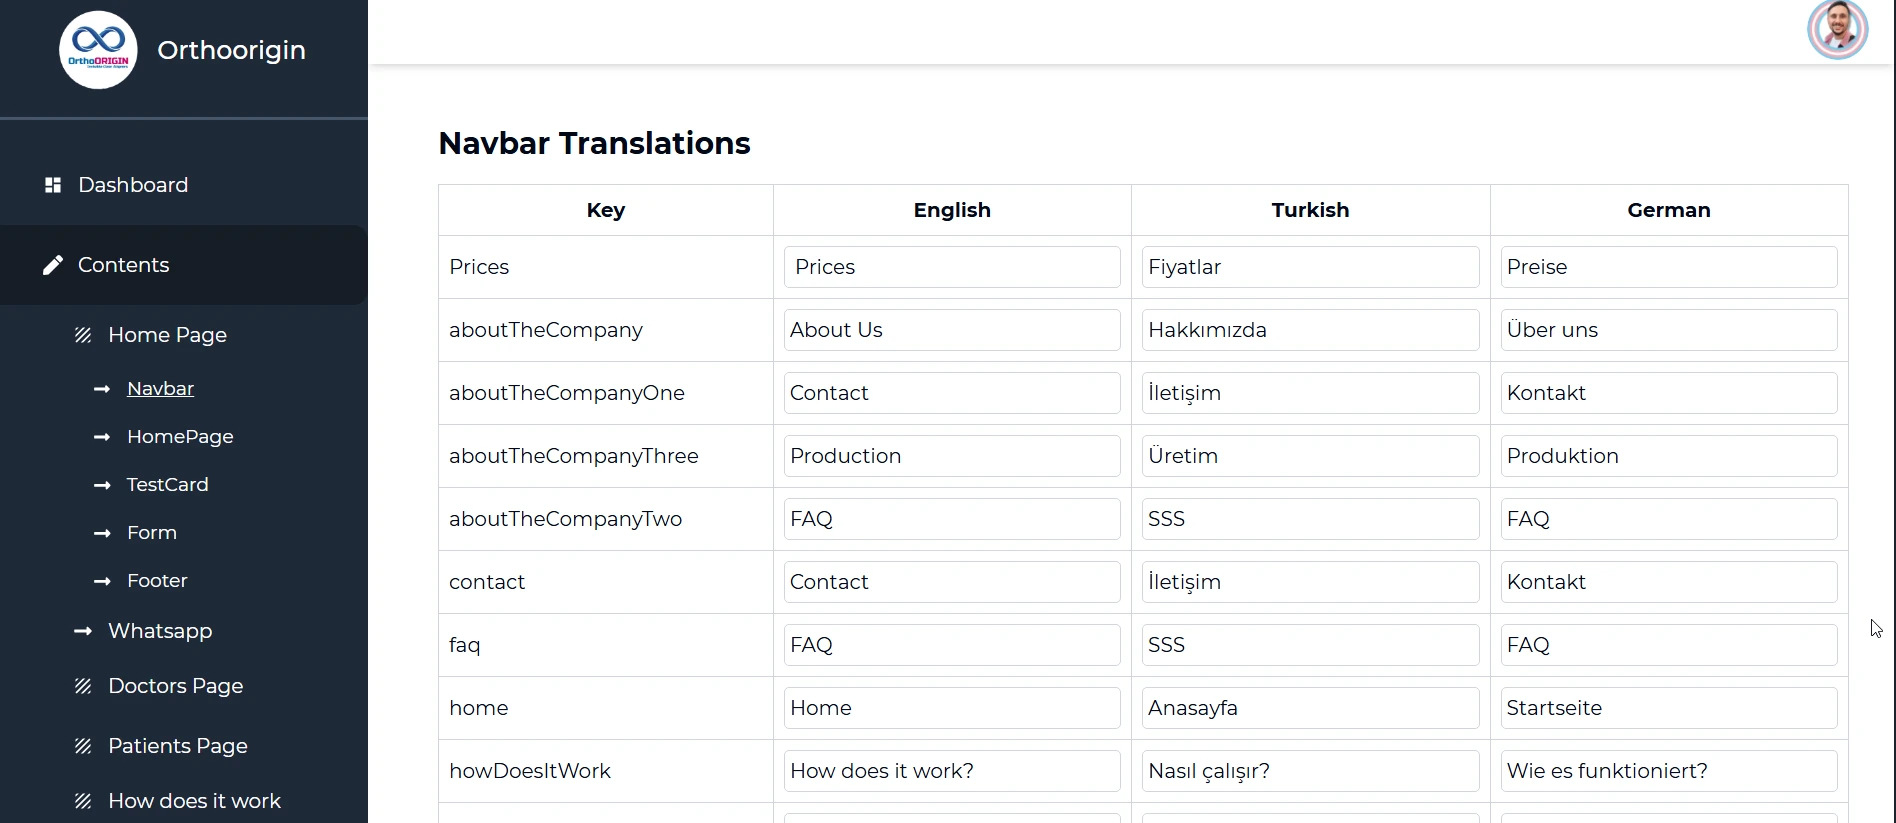Edit the German field containing Produktion
Screen dimensions: 1896x823
click(x=1669, y=456)
